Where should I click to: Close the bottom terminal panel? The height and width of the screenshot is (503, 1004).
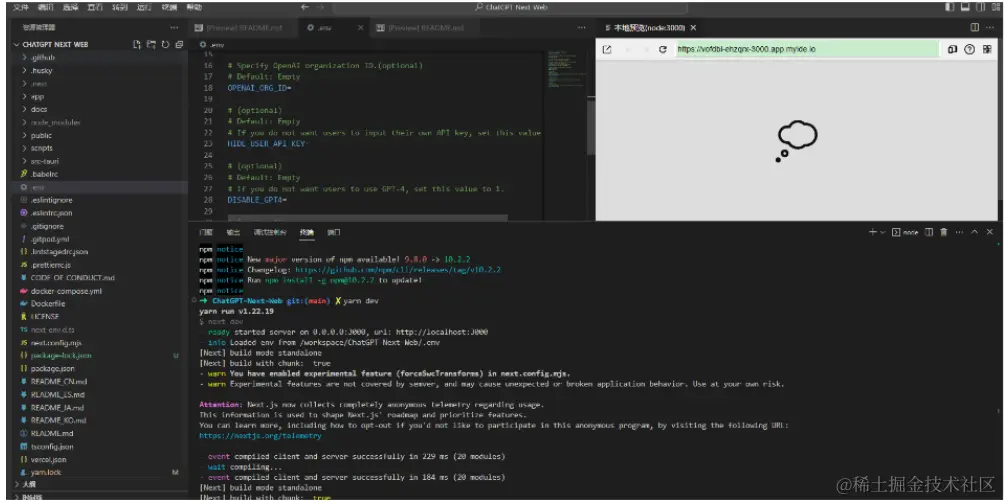coord(990,232)
